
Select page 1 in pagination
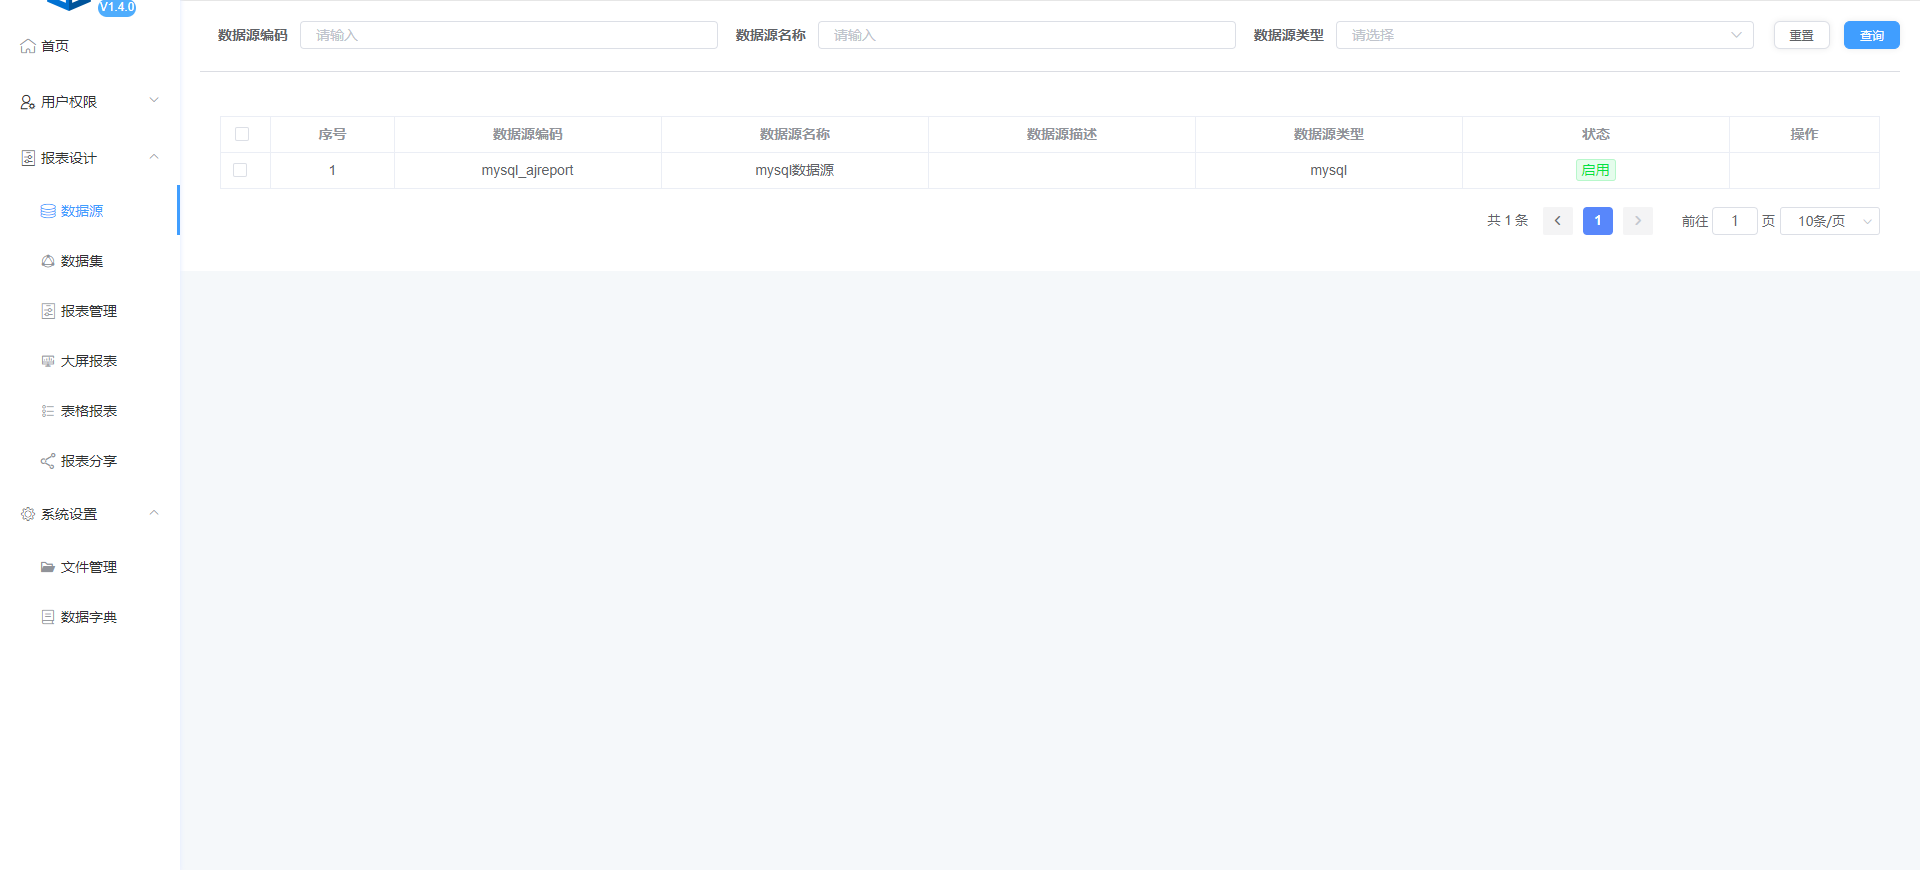tap(1598, 221)
